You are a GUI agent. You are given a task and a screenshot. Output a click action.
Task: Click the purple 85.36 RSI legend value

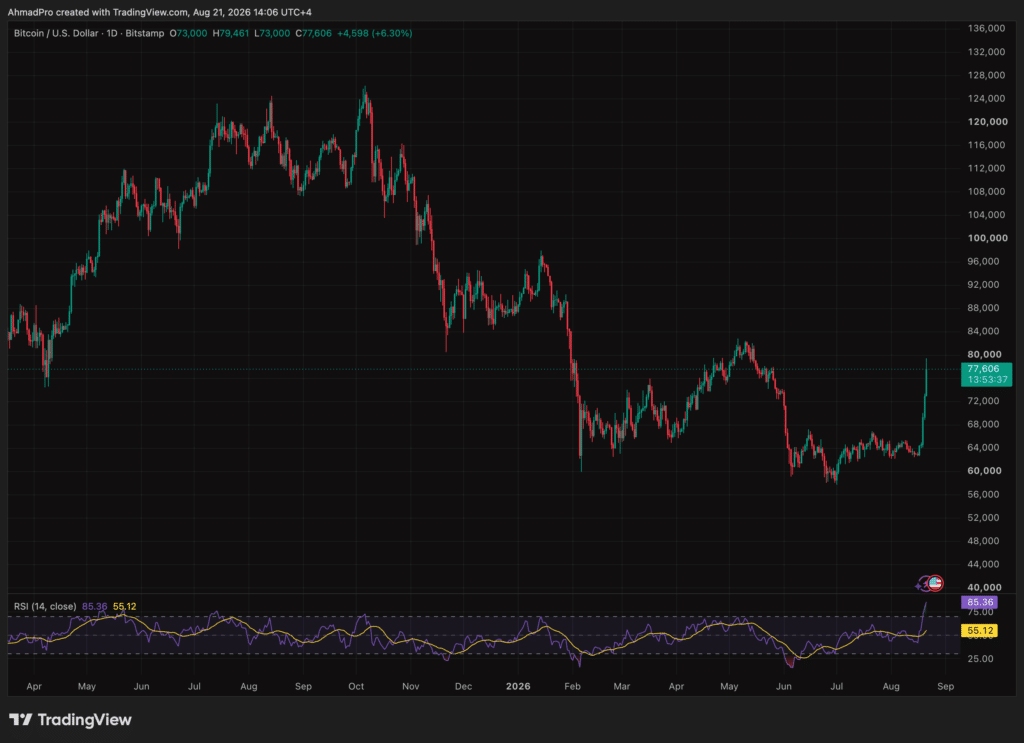click(95, 607)
